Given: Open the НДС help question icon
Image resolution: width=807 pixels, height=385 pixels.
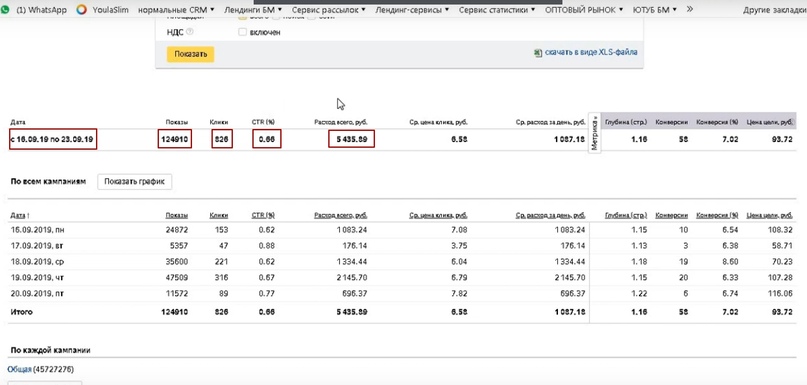Looking at the screenshot, I should (x=190, y=32).
